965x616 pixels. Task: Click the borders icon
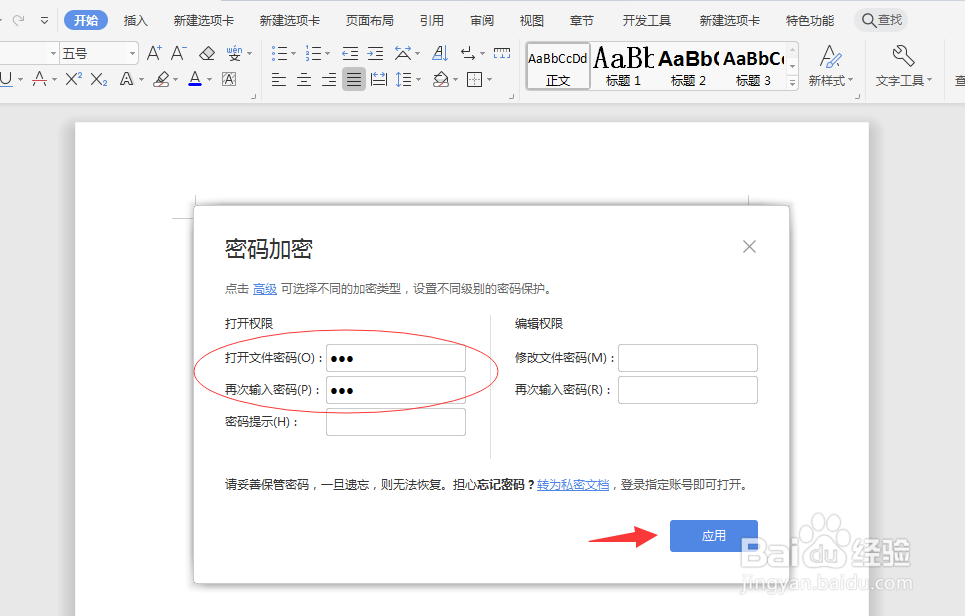[x=474, y=79]
